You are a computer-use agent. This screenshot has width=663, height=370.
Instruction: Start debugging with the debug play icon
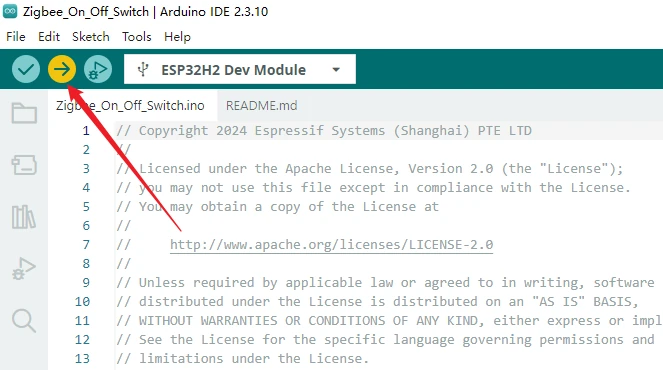click(x=98, y=69)
